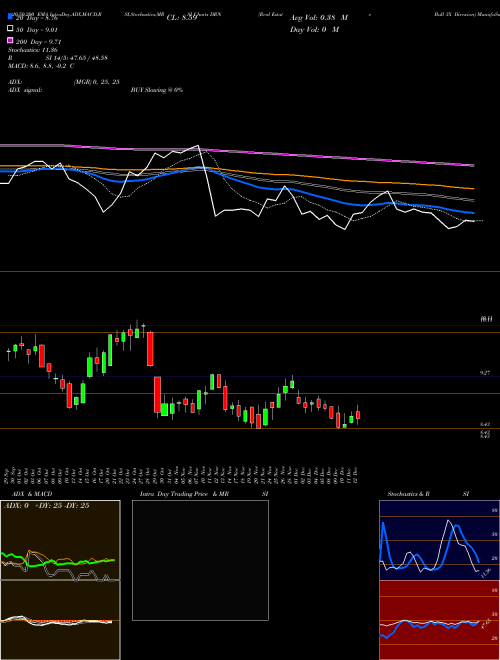The height and width of the screenshot is (660, 500).
Task: Select the '50 Day = 9.01' legend text
Action: click(37, 30)
